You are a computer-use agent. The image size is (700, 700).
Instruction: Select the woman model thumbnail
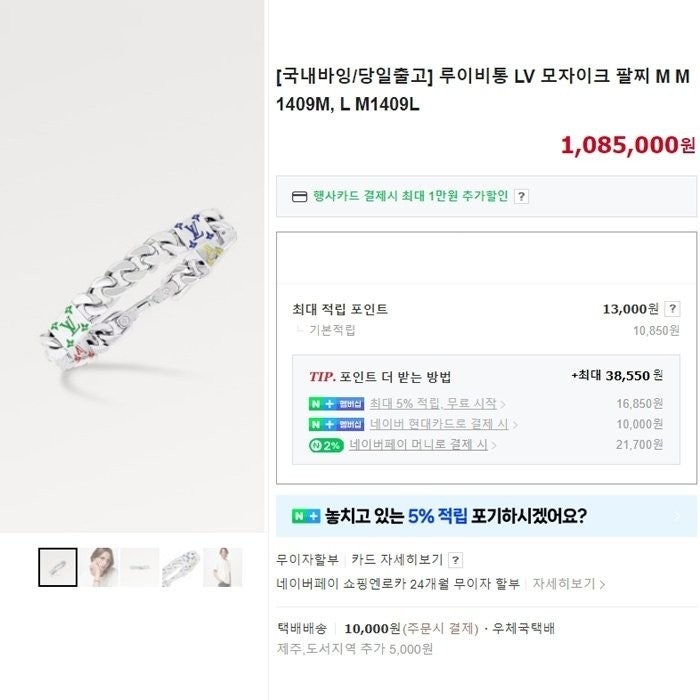(x=99, y=567)
